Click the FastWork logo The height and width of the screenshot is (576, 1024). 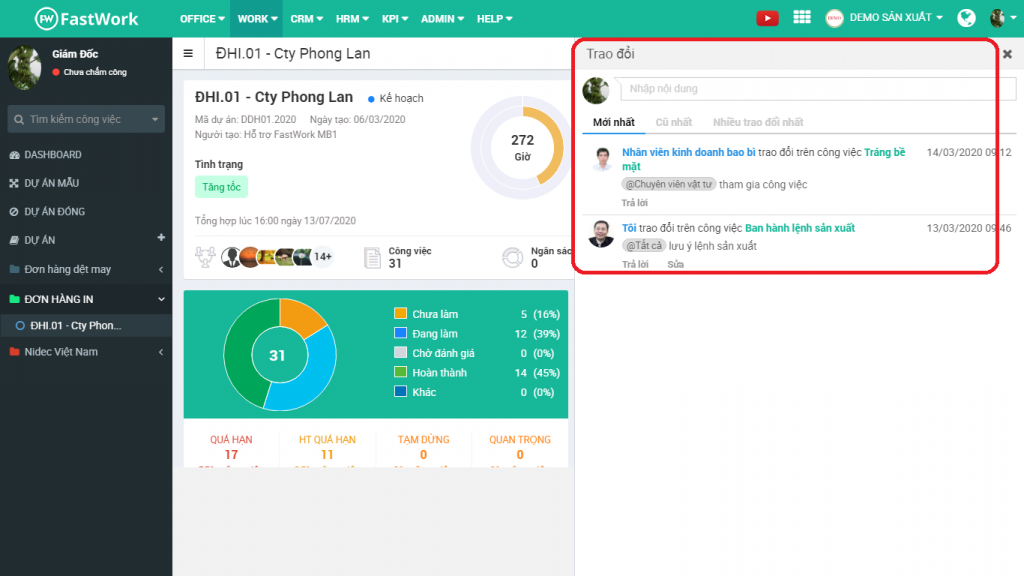(x=86, y=18)
